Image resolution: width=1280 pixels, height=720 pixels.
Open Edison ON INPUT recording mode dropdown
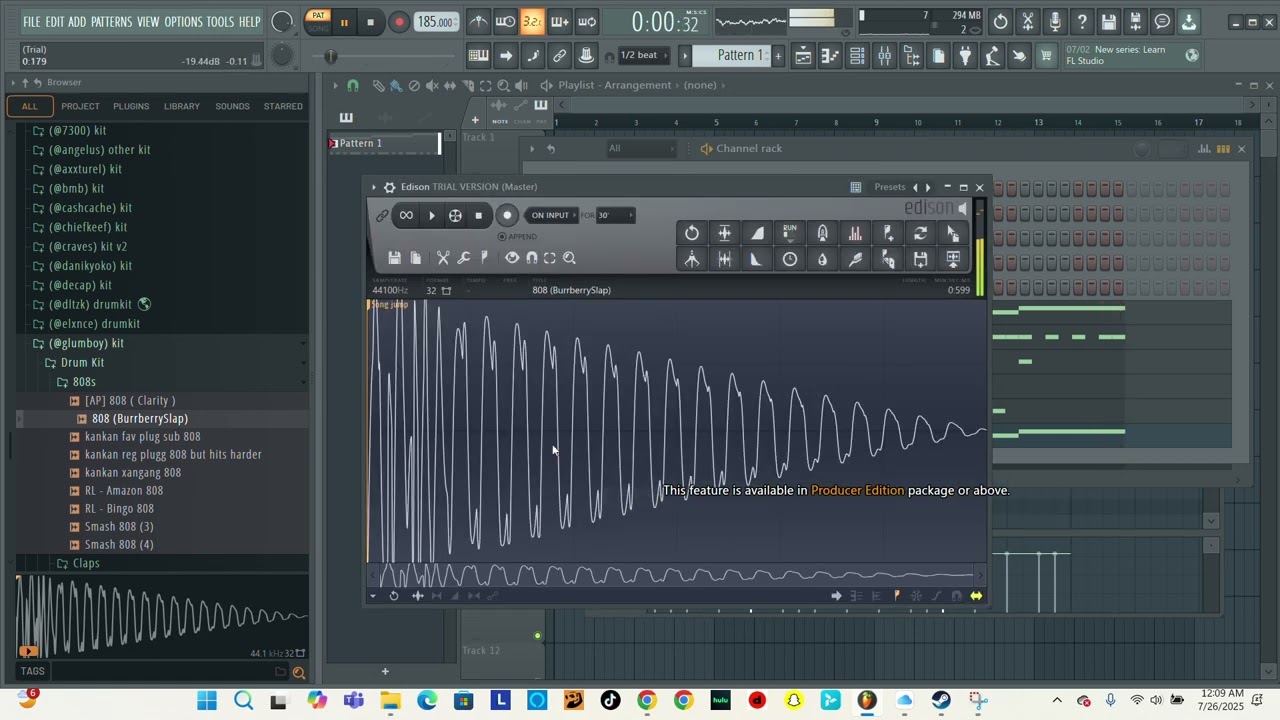point(550,215)
